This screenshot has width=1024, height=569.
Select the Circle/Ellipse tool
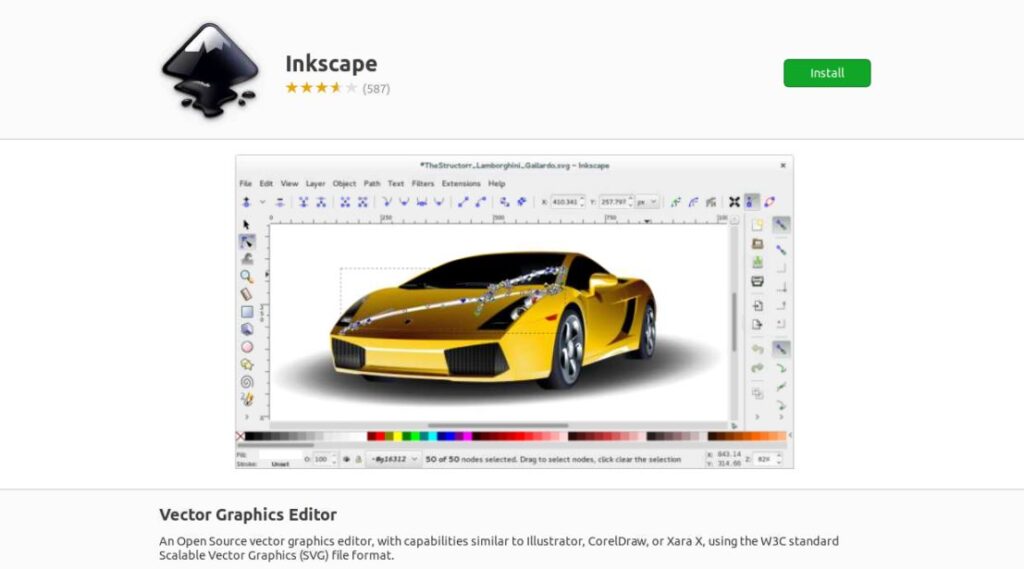247,347
